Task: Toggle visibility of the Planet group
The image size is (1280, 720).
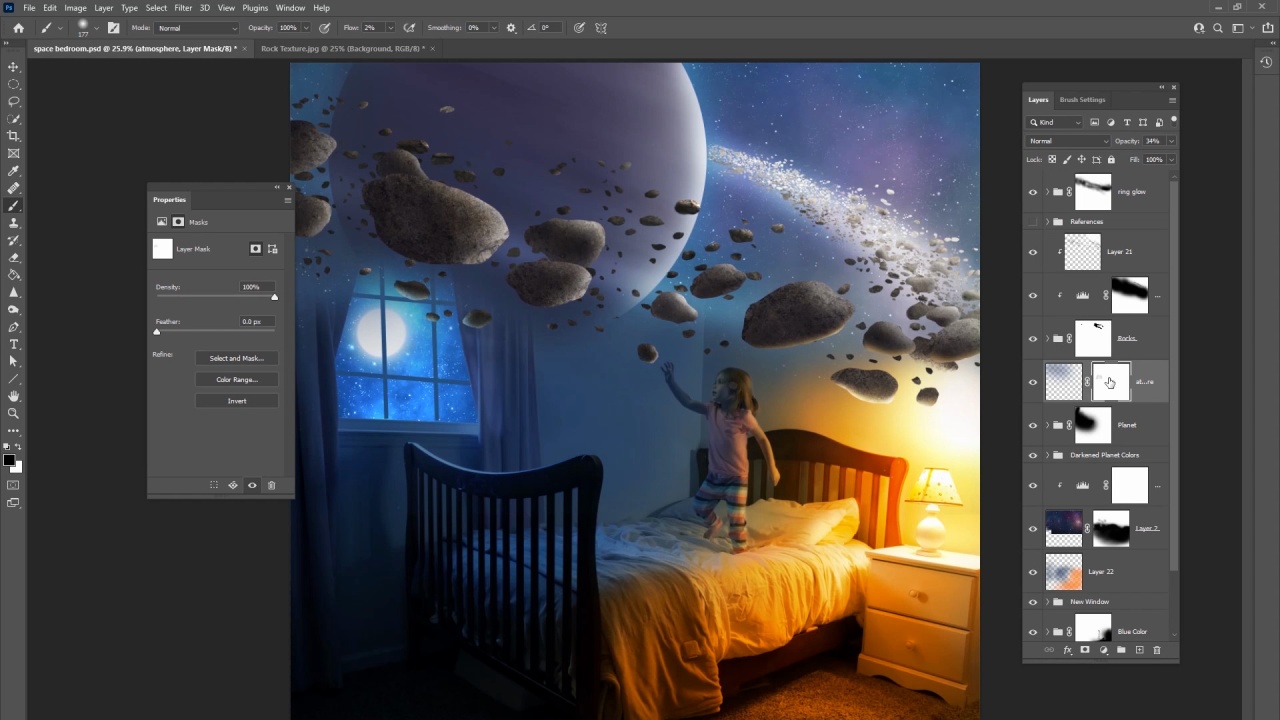Action: click(1033, 425)
